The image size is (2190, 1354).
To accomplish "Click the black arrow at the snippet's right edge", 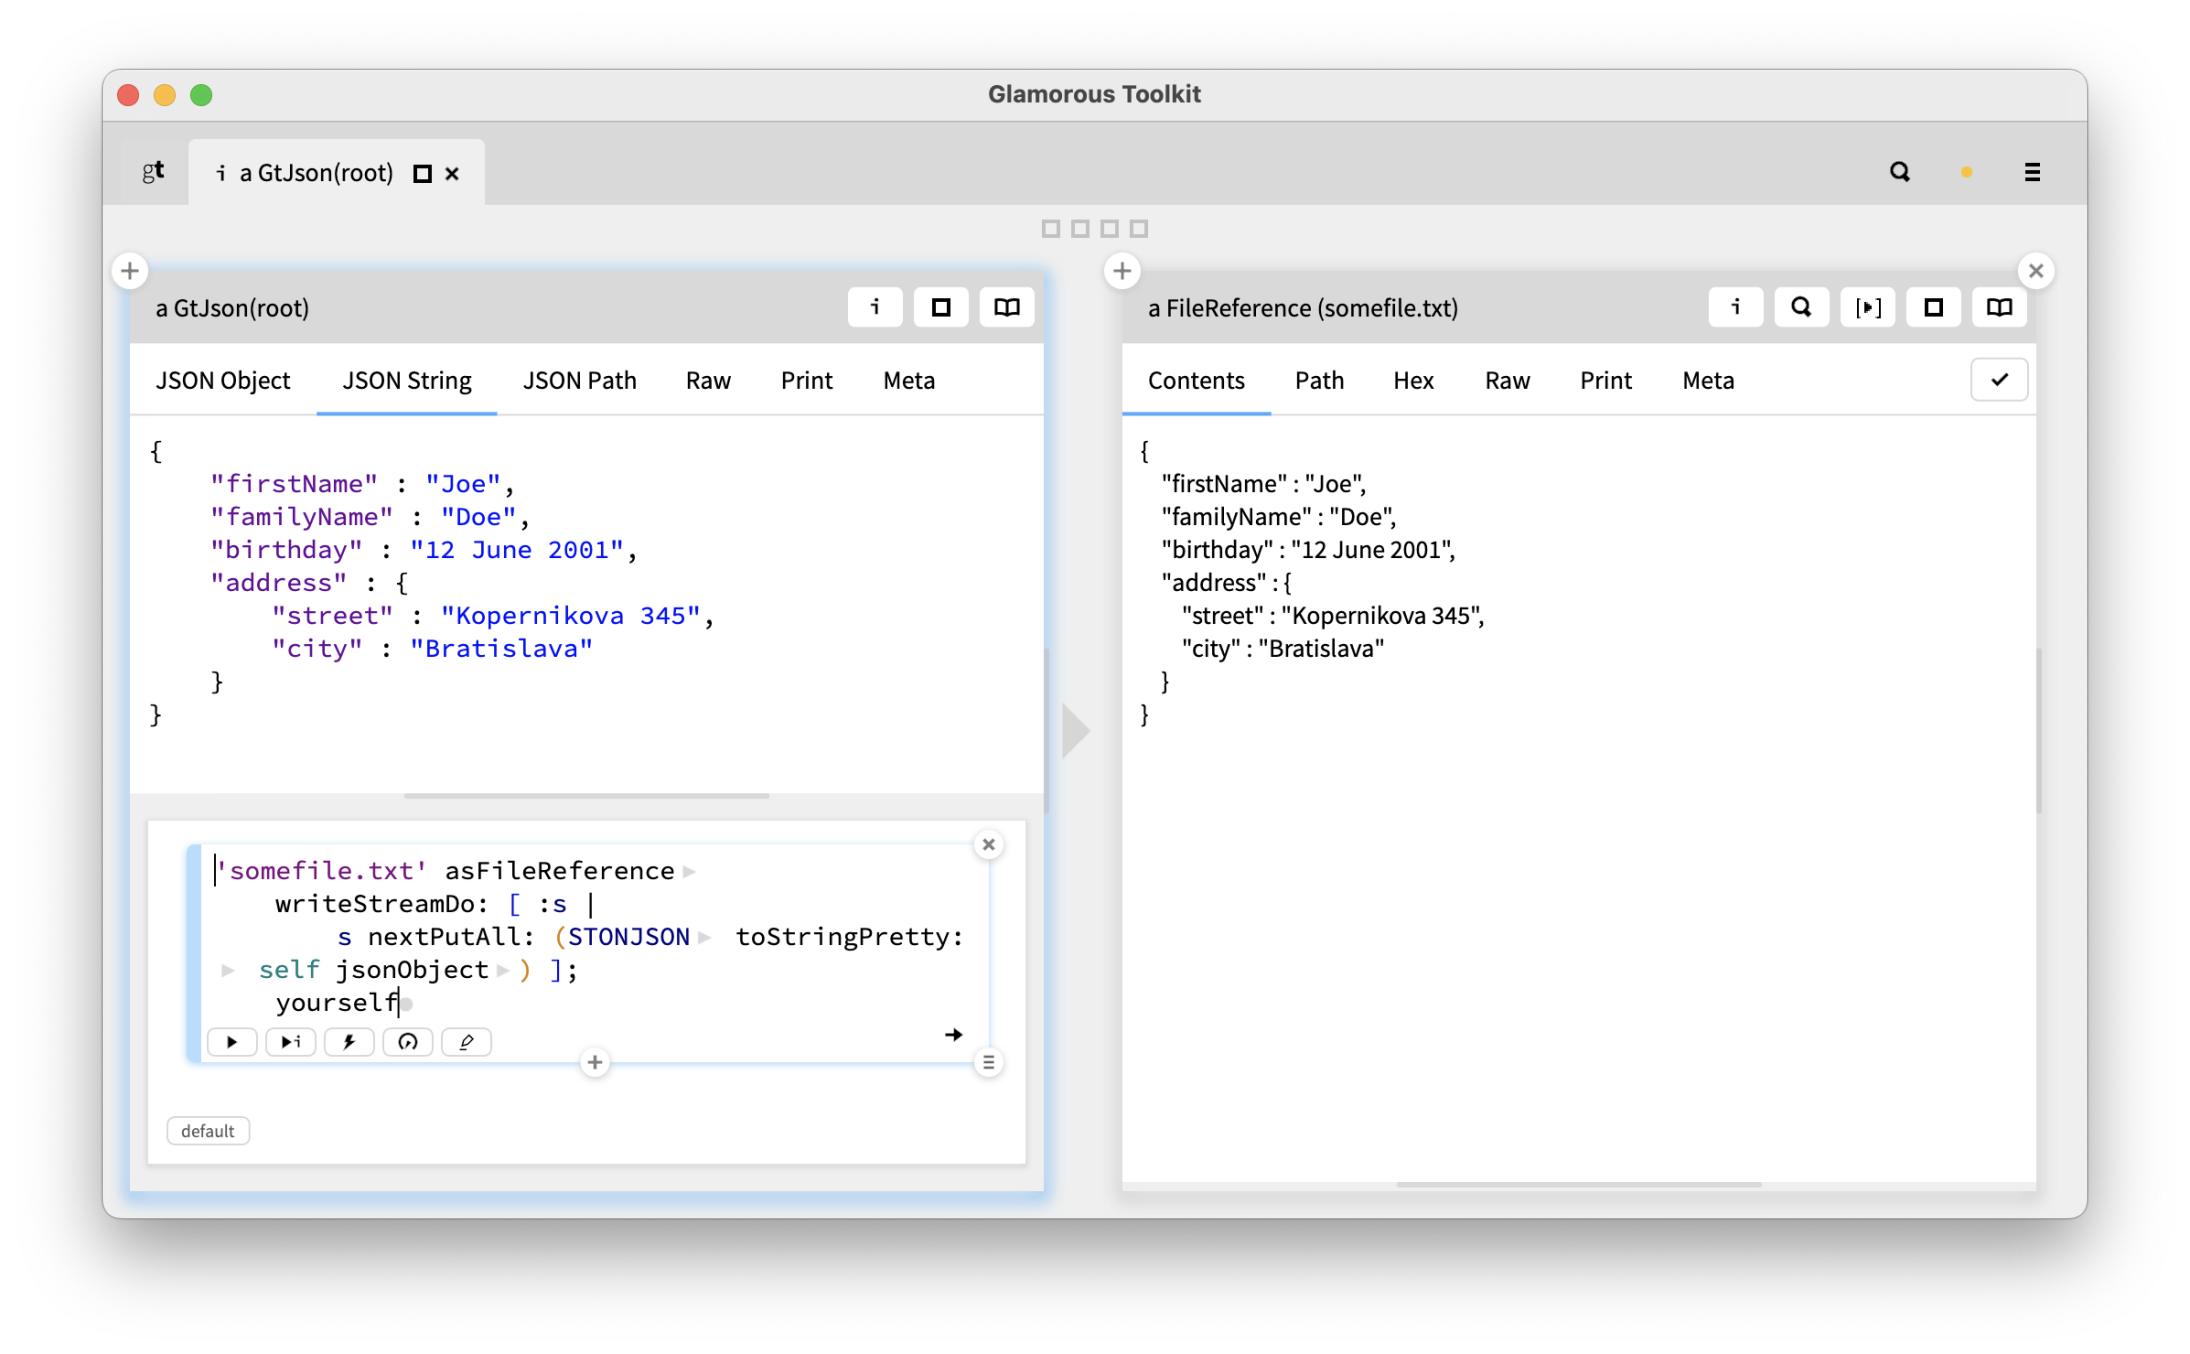I will point(953,1034).
